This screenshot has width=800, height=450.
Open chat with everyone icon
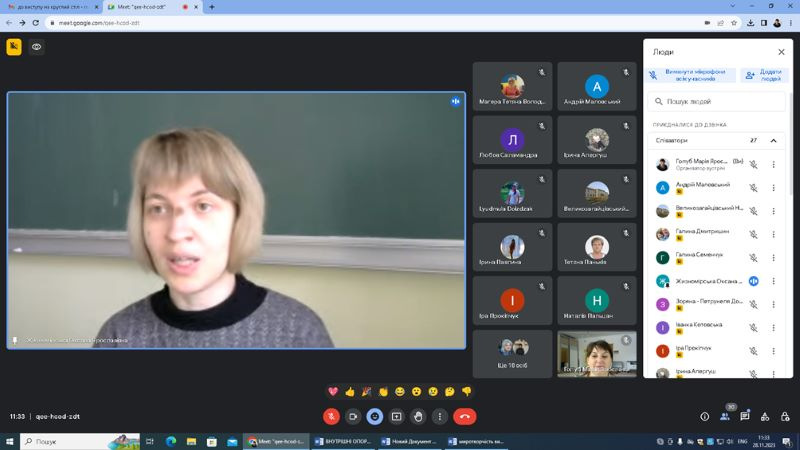tap(745, 416)
